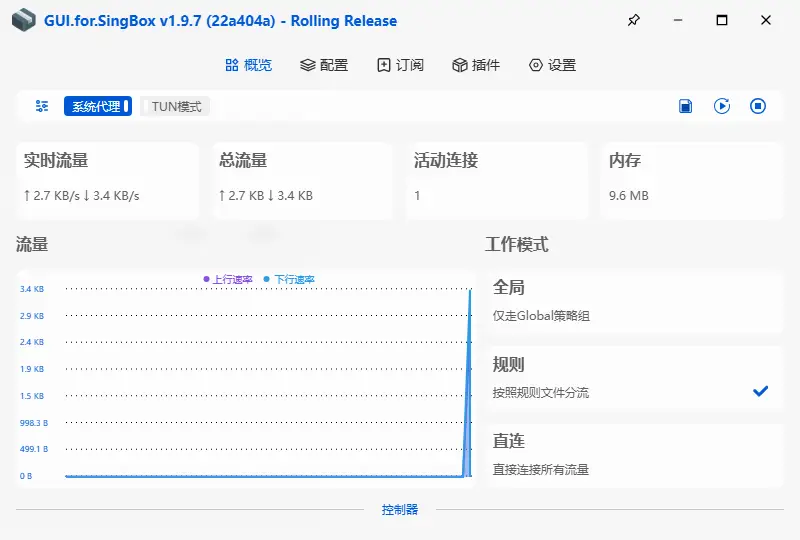This screenshot has width=800, height=540.
Task: Click the 内存 memory card
Action: [692, 180]
